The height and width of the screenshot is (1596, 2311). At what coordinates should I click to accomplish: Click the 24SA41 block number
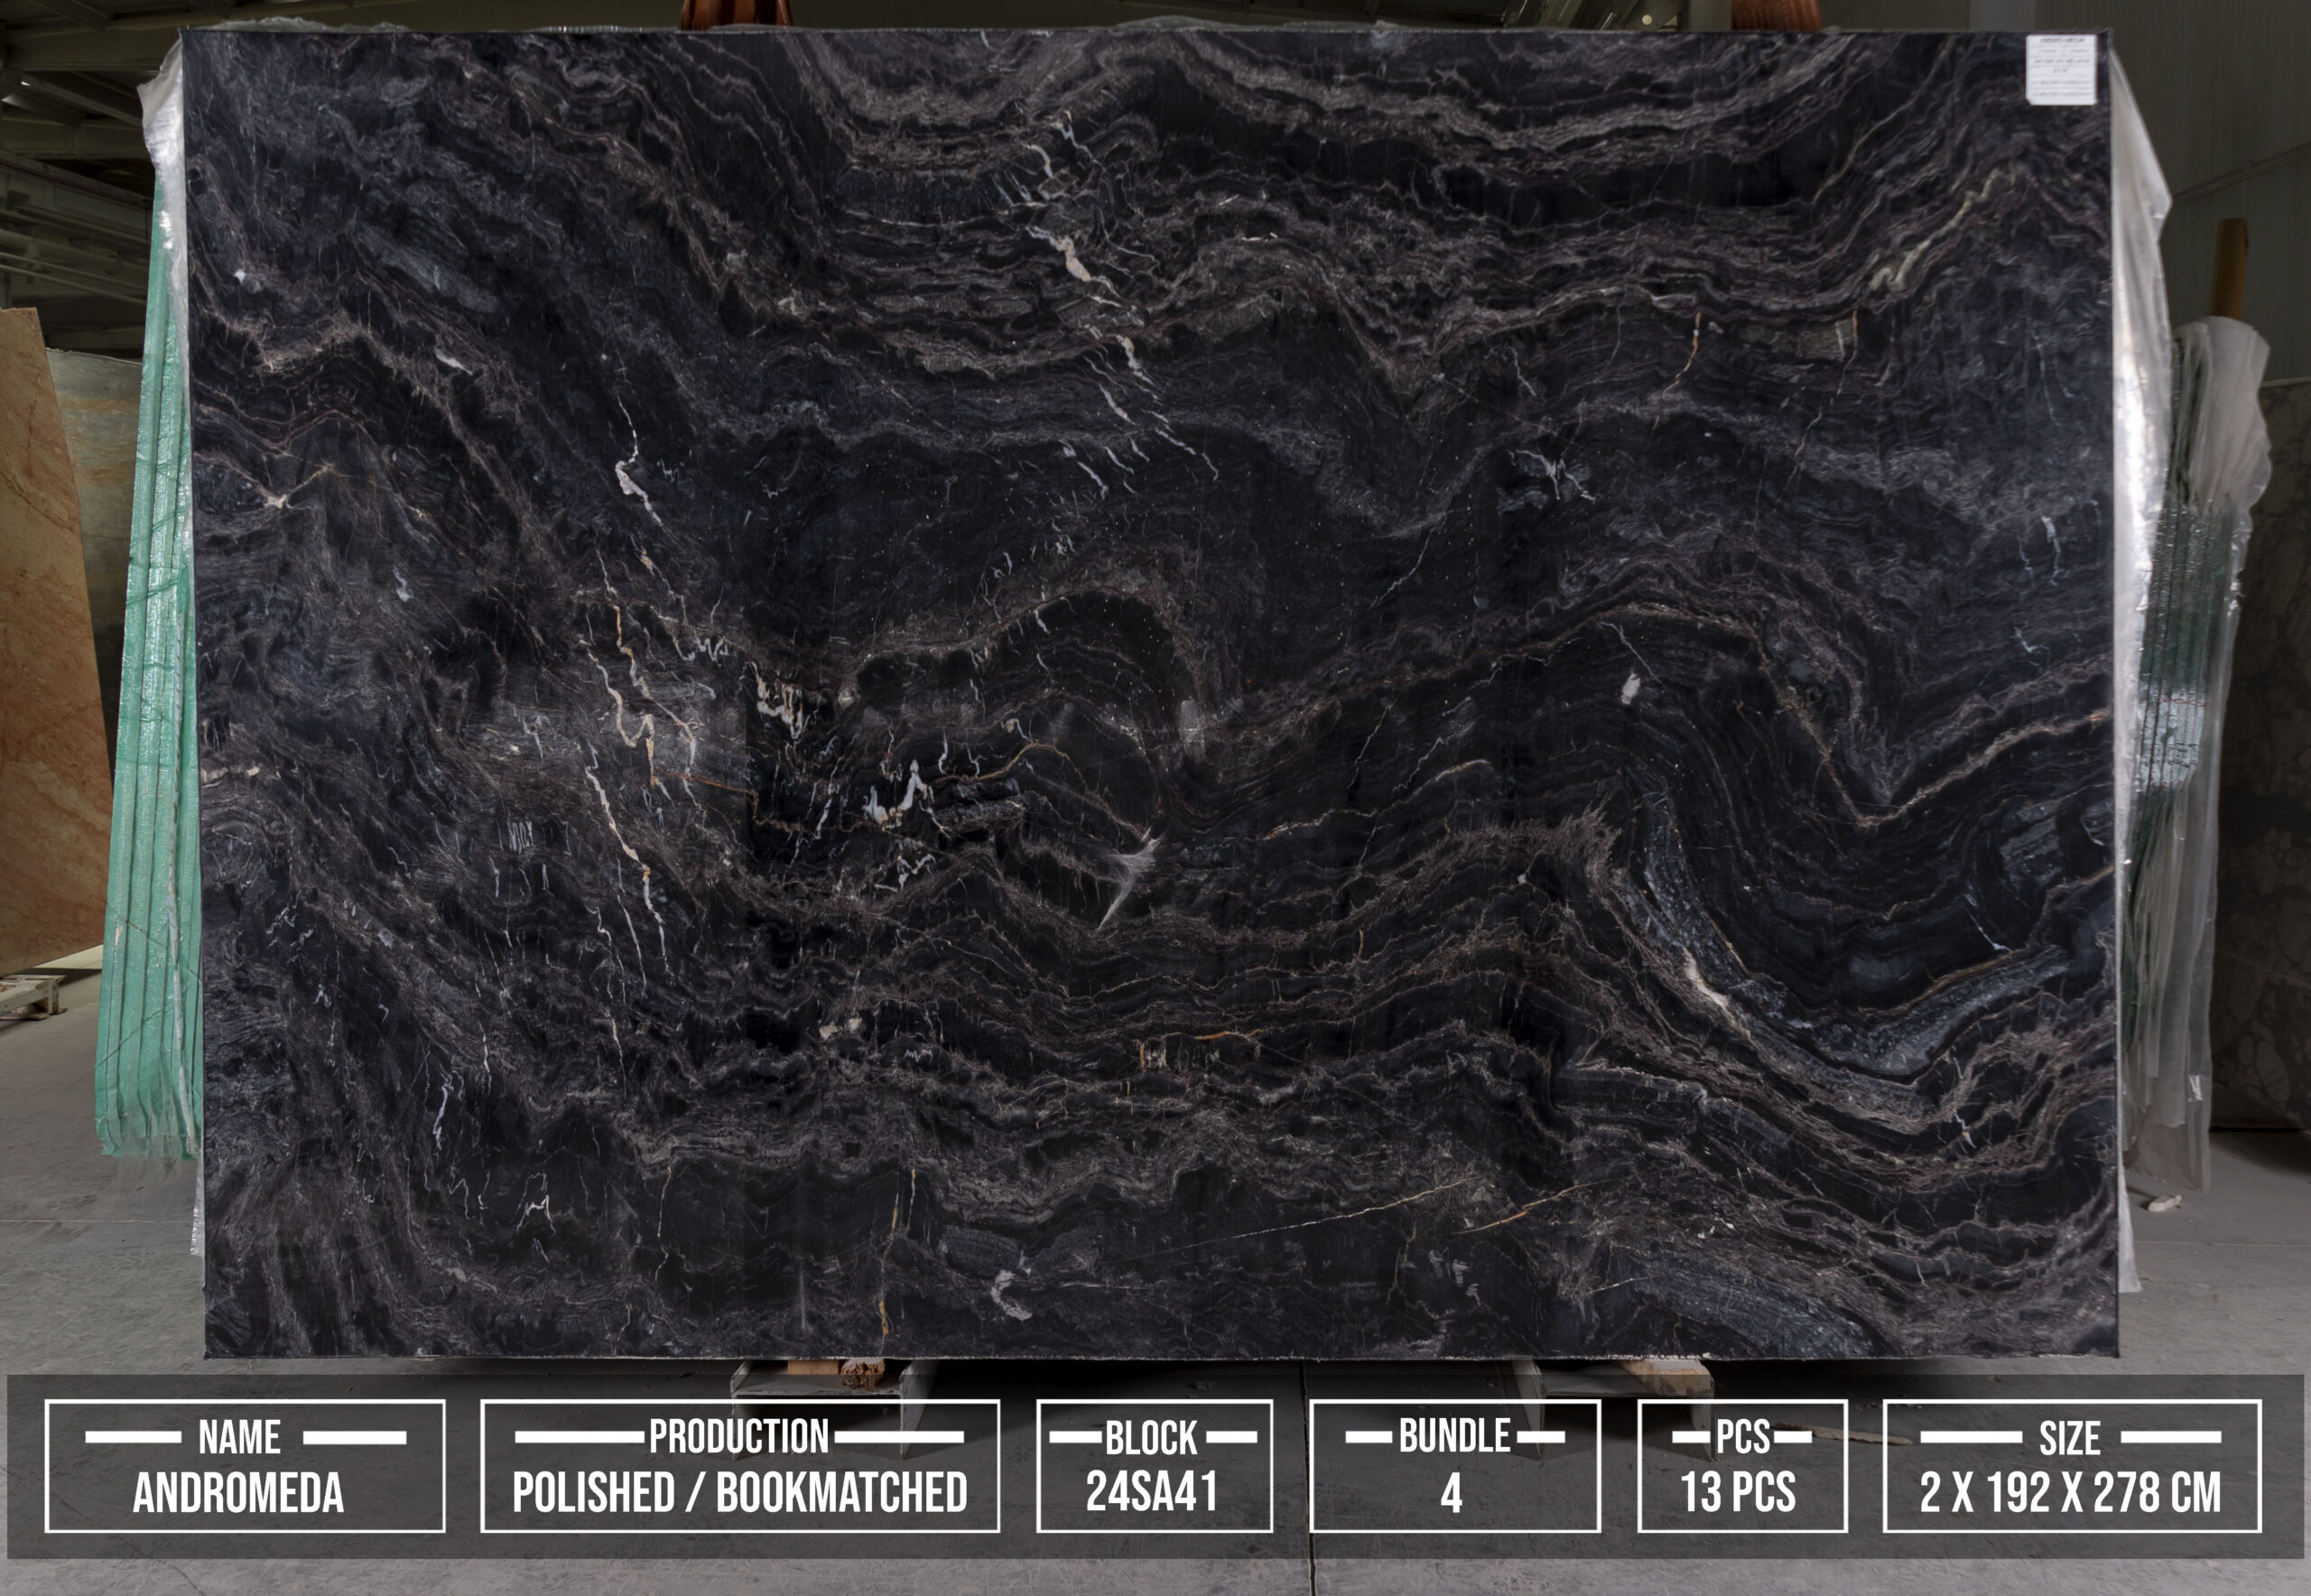1152,1491
